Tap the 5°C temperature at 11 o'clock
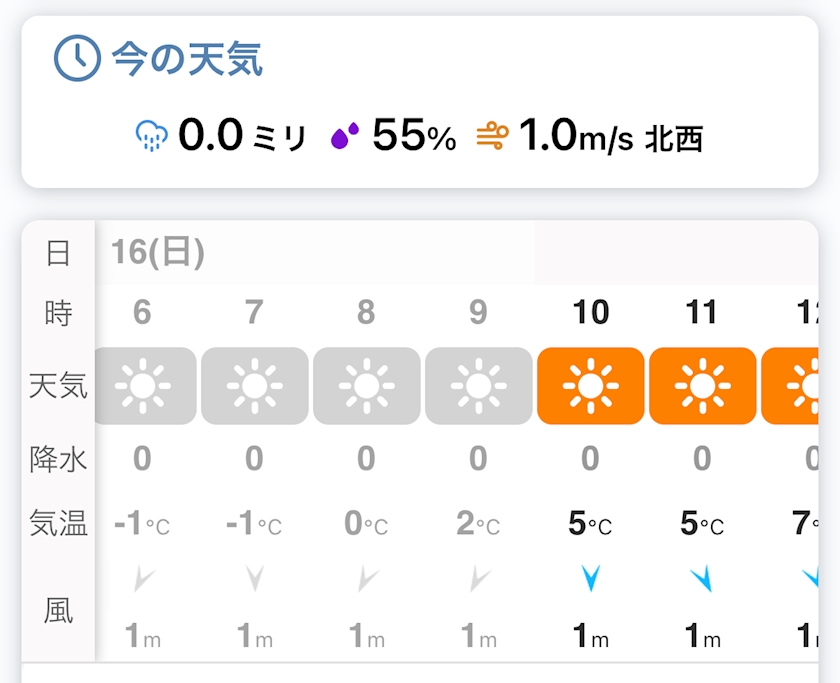 click(702, 523)
